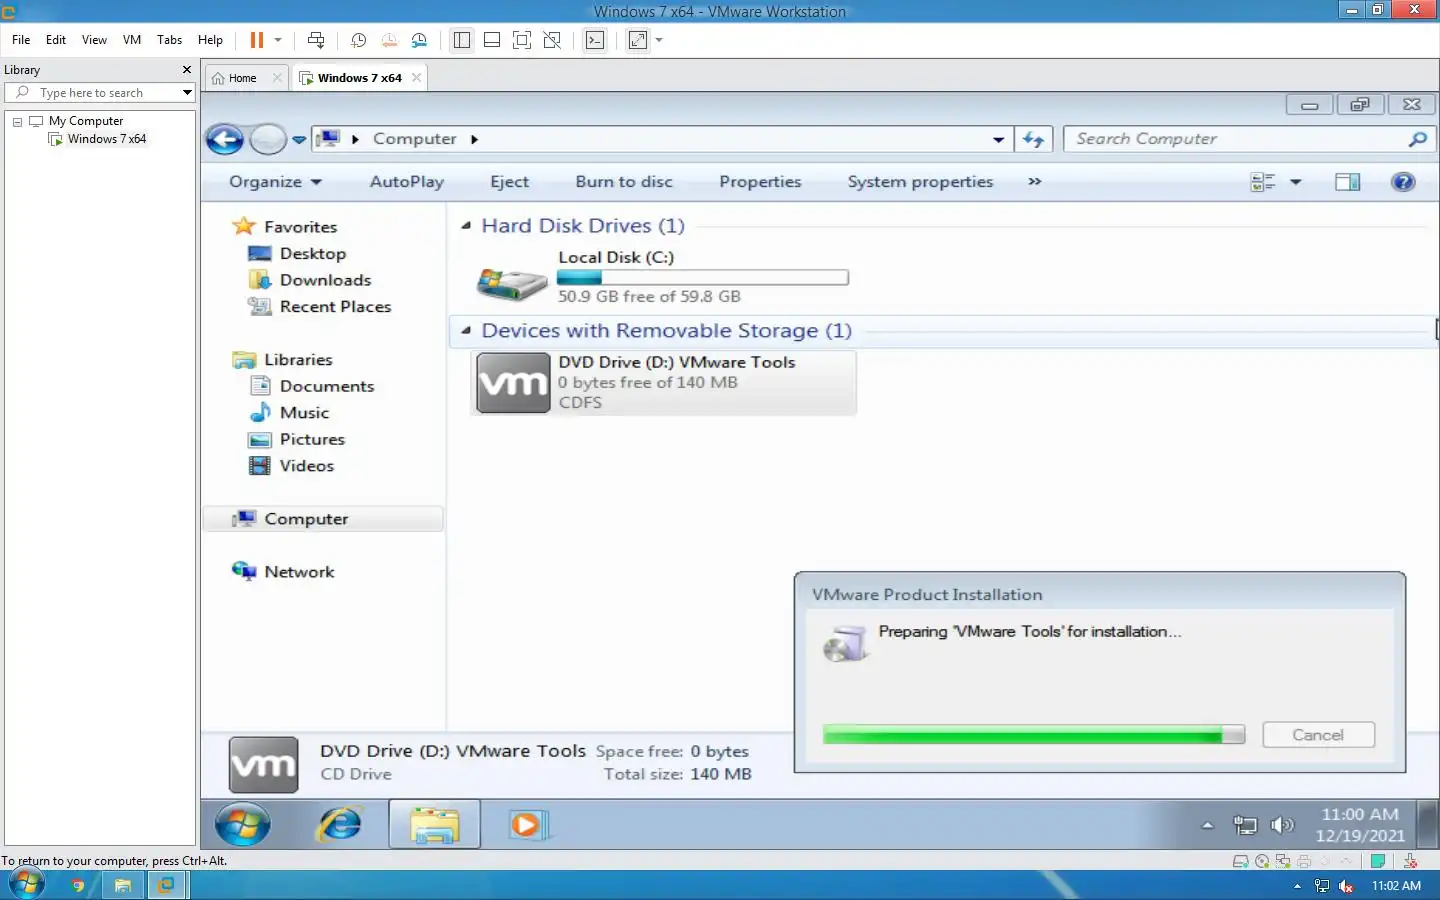
Task: Open the address bar history dropdown
Action: (998, 140)
